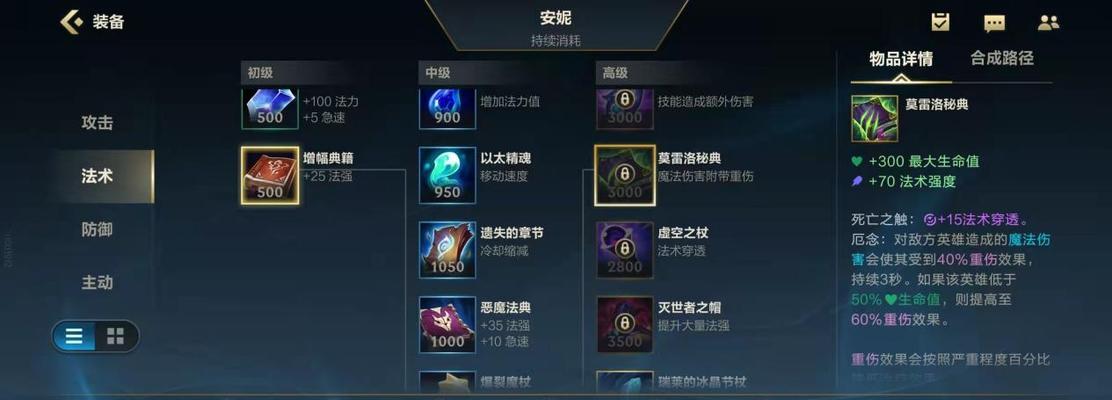Open the chat bubble icon
Viewport: 1112px width, 400px height.
pos(994,23)
